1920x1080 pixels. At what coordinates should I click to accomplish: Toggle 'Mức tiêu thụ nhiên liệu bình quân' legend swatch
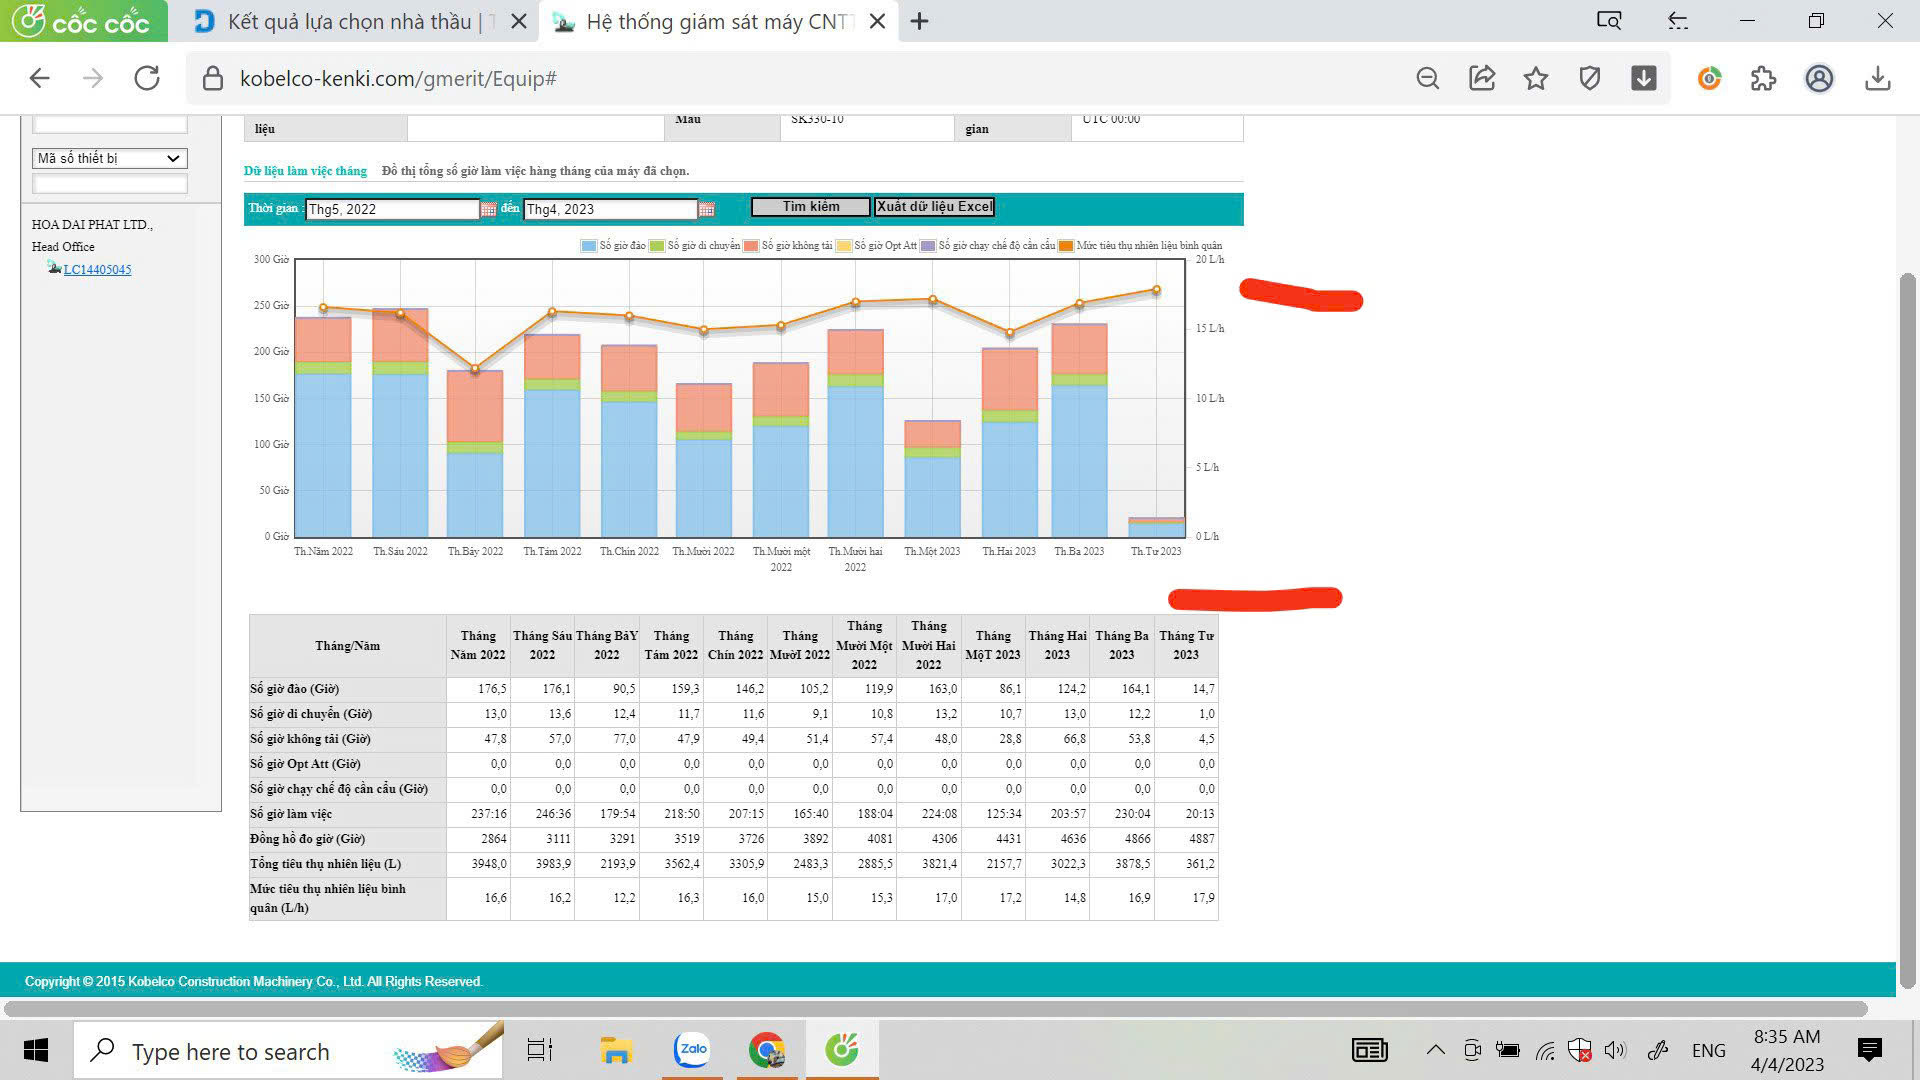click(1066, 246)
